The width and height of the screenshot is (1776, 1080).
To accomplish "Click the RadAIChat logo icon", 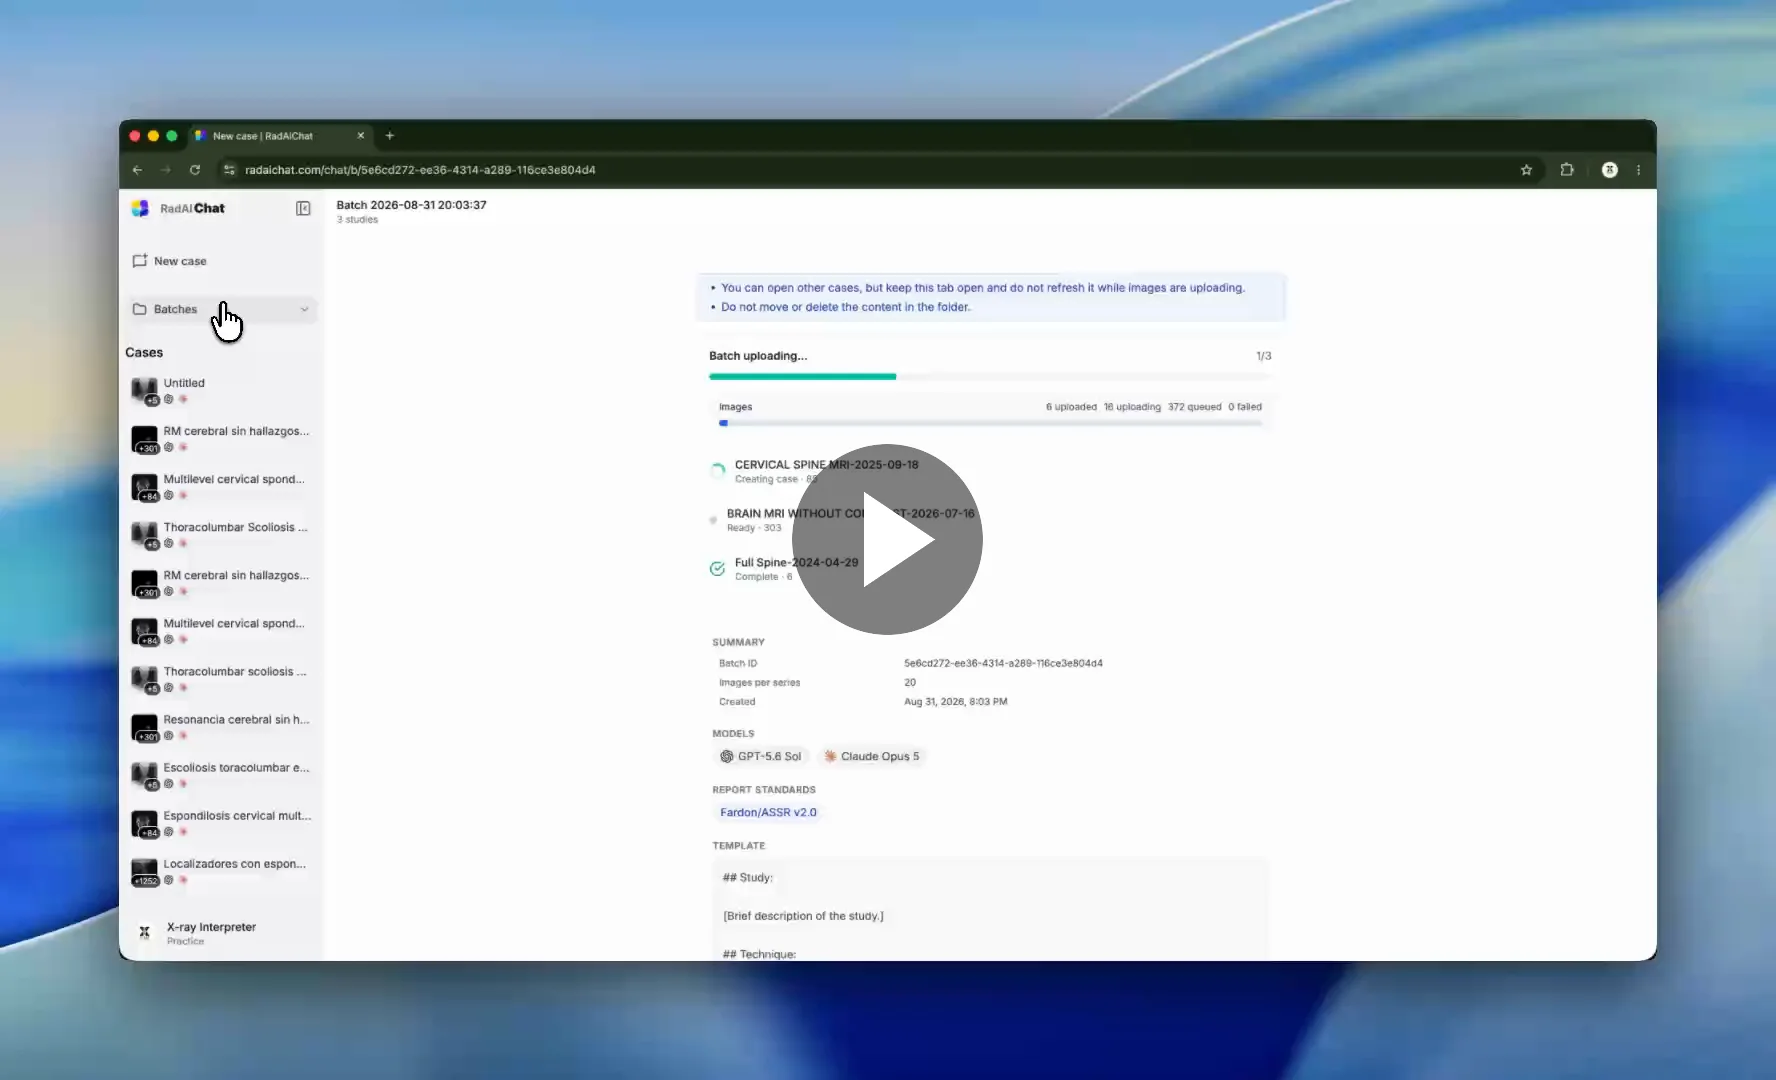I will coord(140,208).
